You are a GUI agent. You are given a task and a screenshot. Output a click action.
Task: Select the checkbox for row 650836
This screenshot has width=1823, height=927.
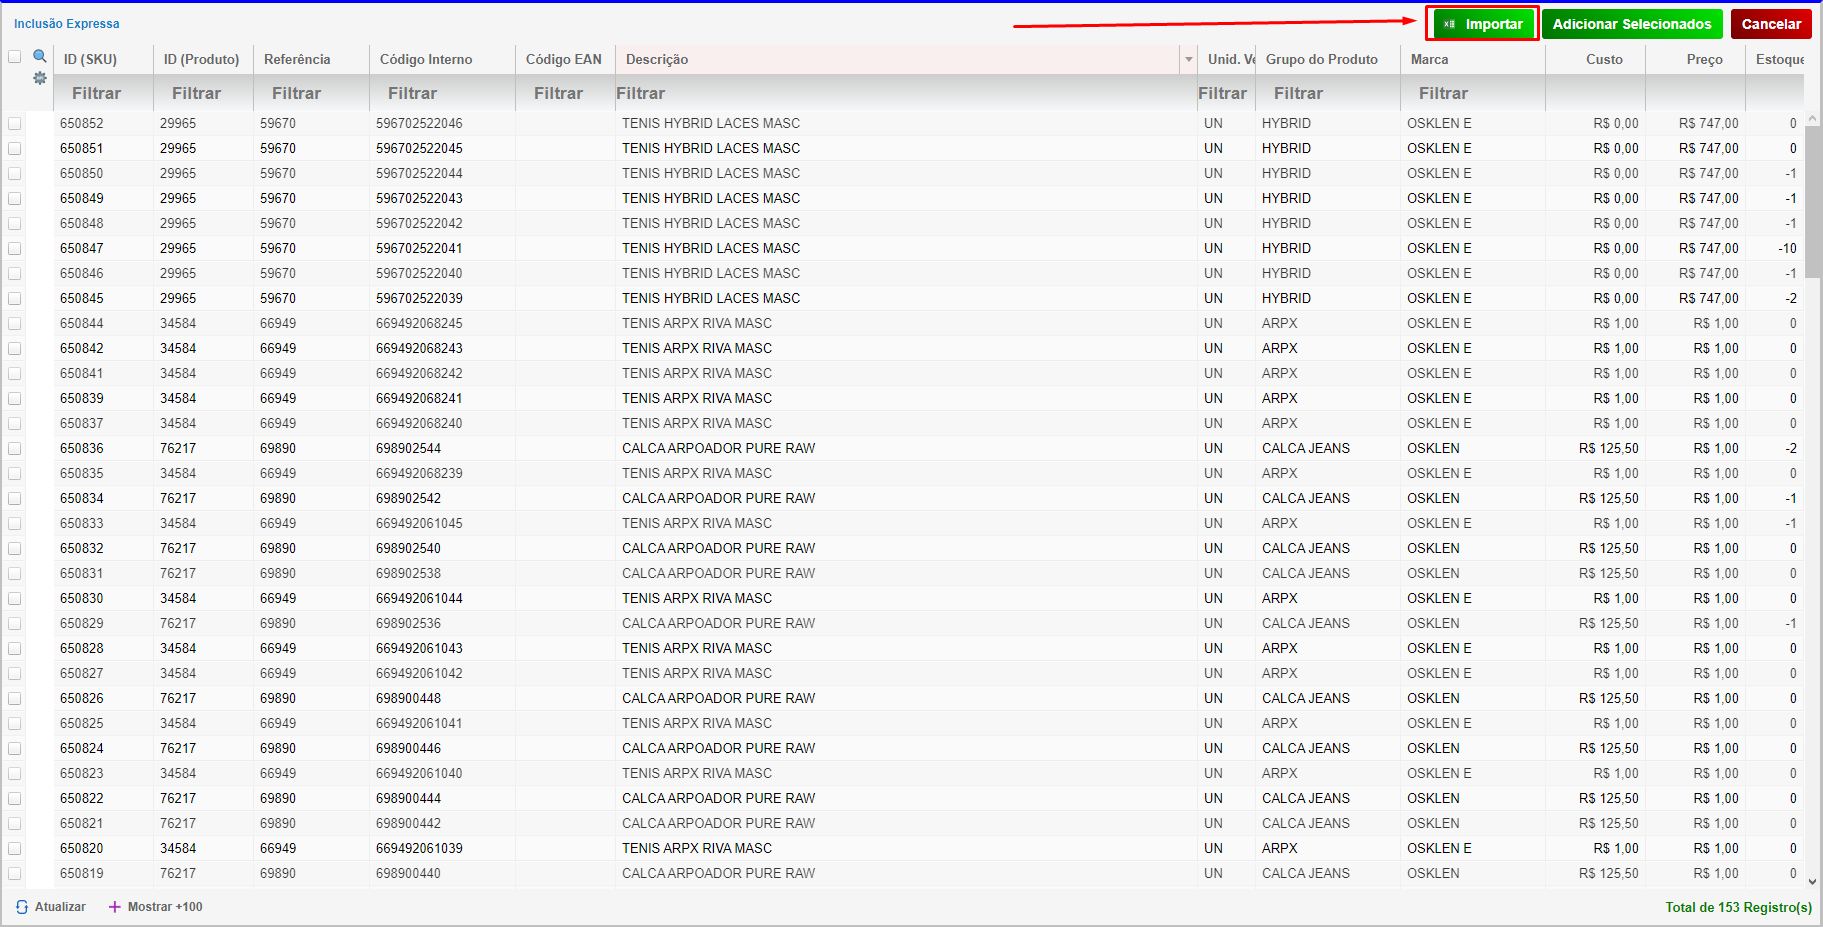15,449
